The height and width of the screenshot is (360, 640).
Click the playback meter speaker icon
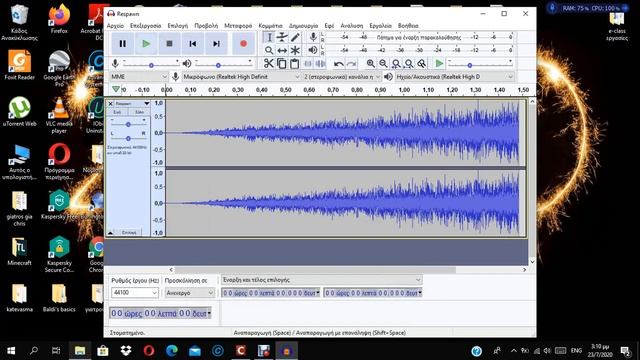point(313,50)
